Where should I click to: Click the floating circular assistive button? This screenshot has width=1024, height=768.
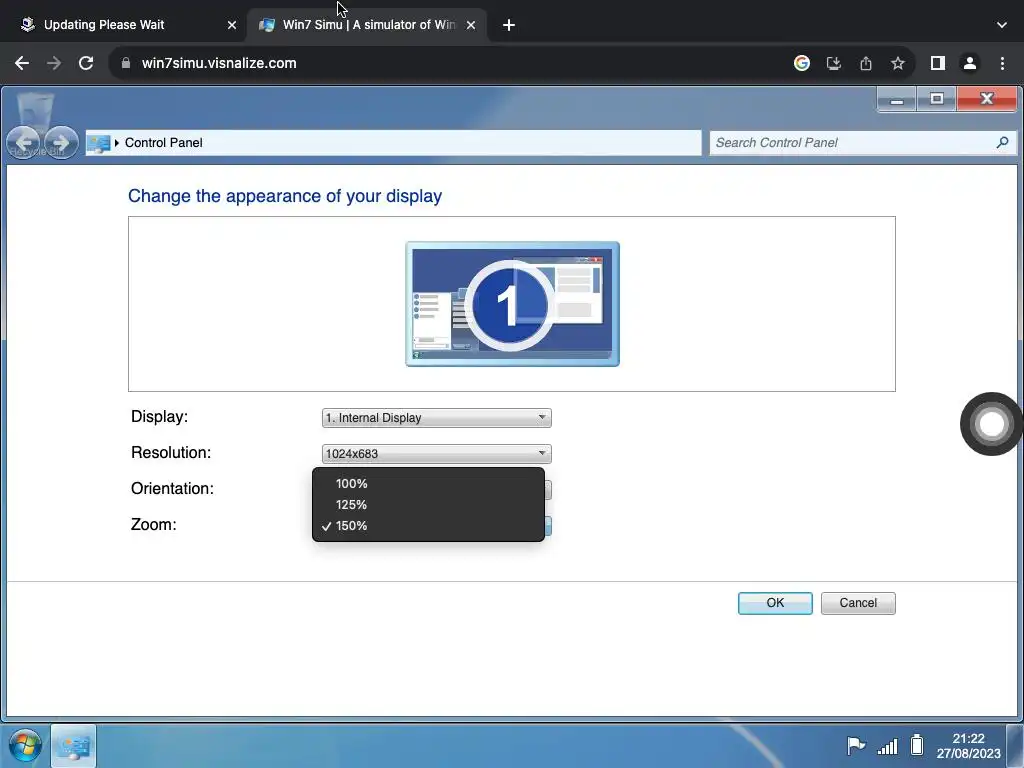click(x=991, y=424)
